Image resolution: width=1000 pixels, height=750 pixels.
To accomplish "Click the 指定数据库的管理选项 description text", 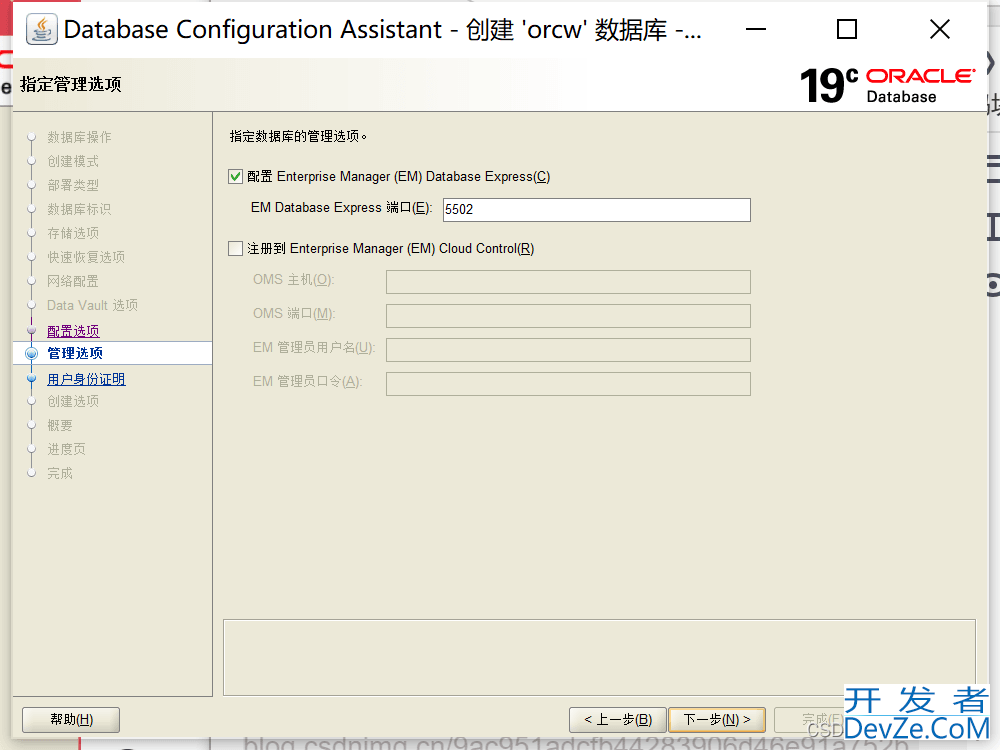I will pyautogui.click(x=298, y=136).
